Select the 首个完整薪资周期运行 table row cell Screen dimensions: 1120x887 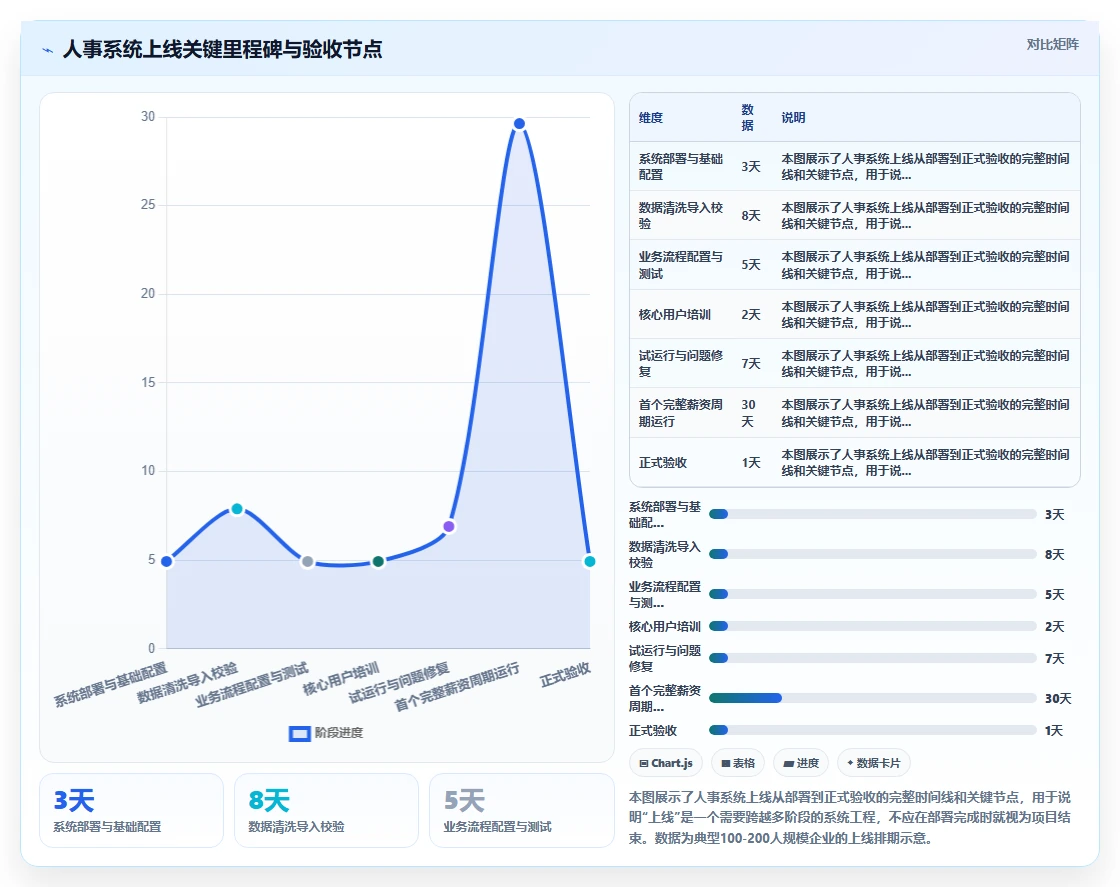(681, 413)
